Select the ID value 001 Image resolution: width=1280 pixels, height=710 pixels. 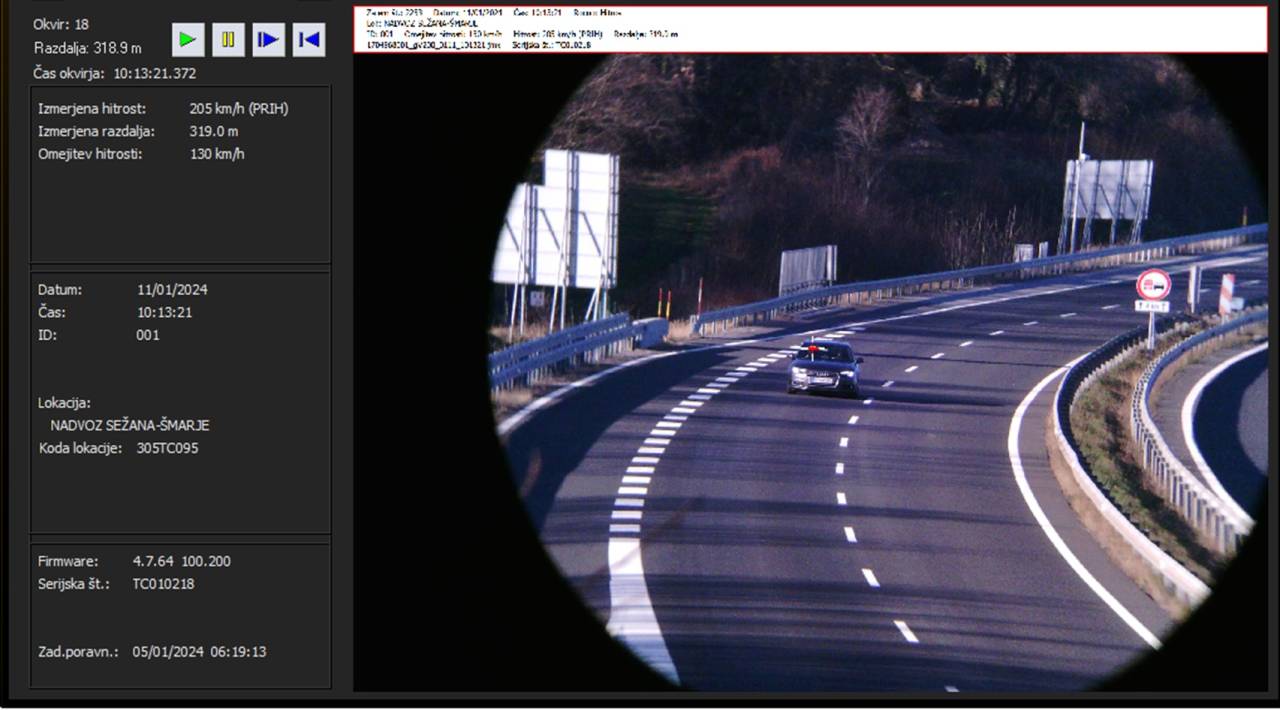coord(148,335)
